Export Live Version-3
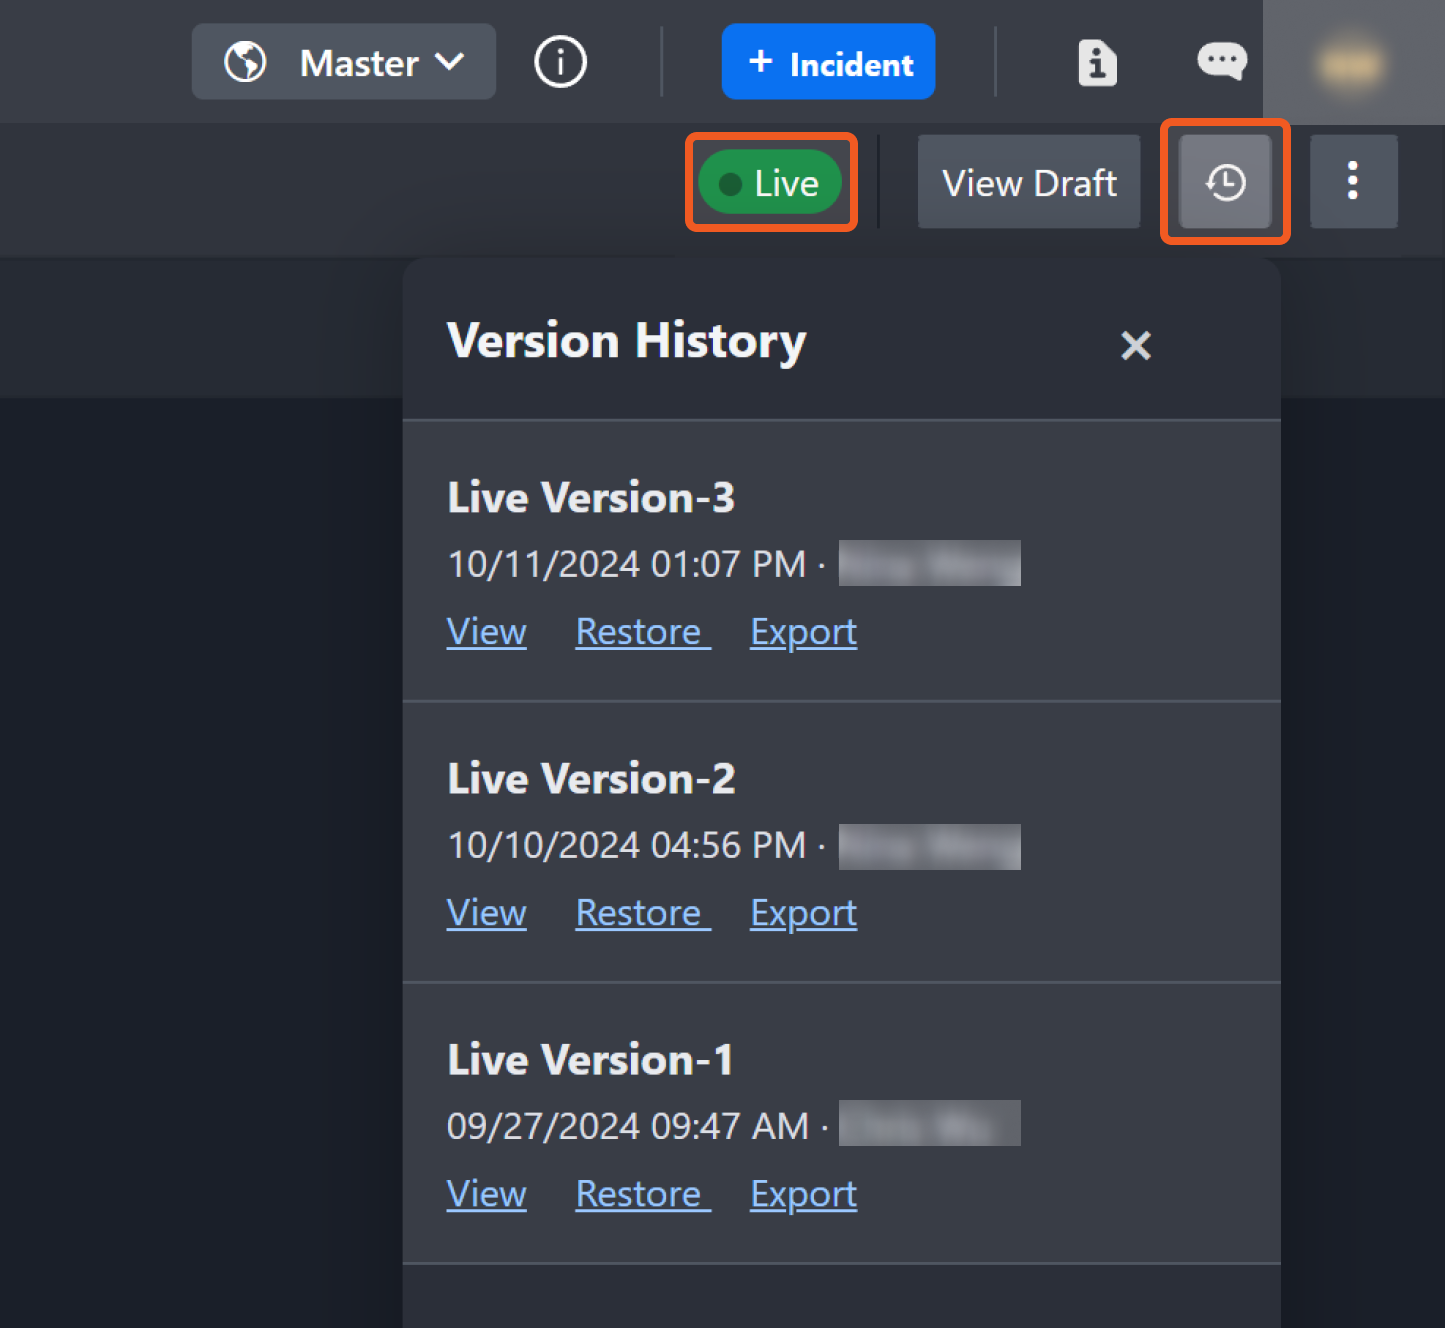The image size is (1445, 1328). click(803, 632)
